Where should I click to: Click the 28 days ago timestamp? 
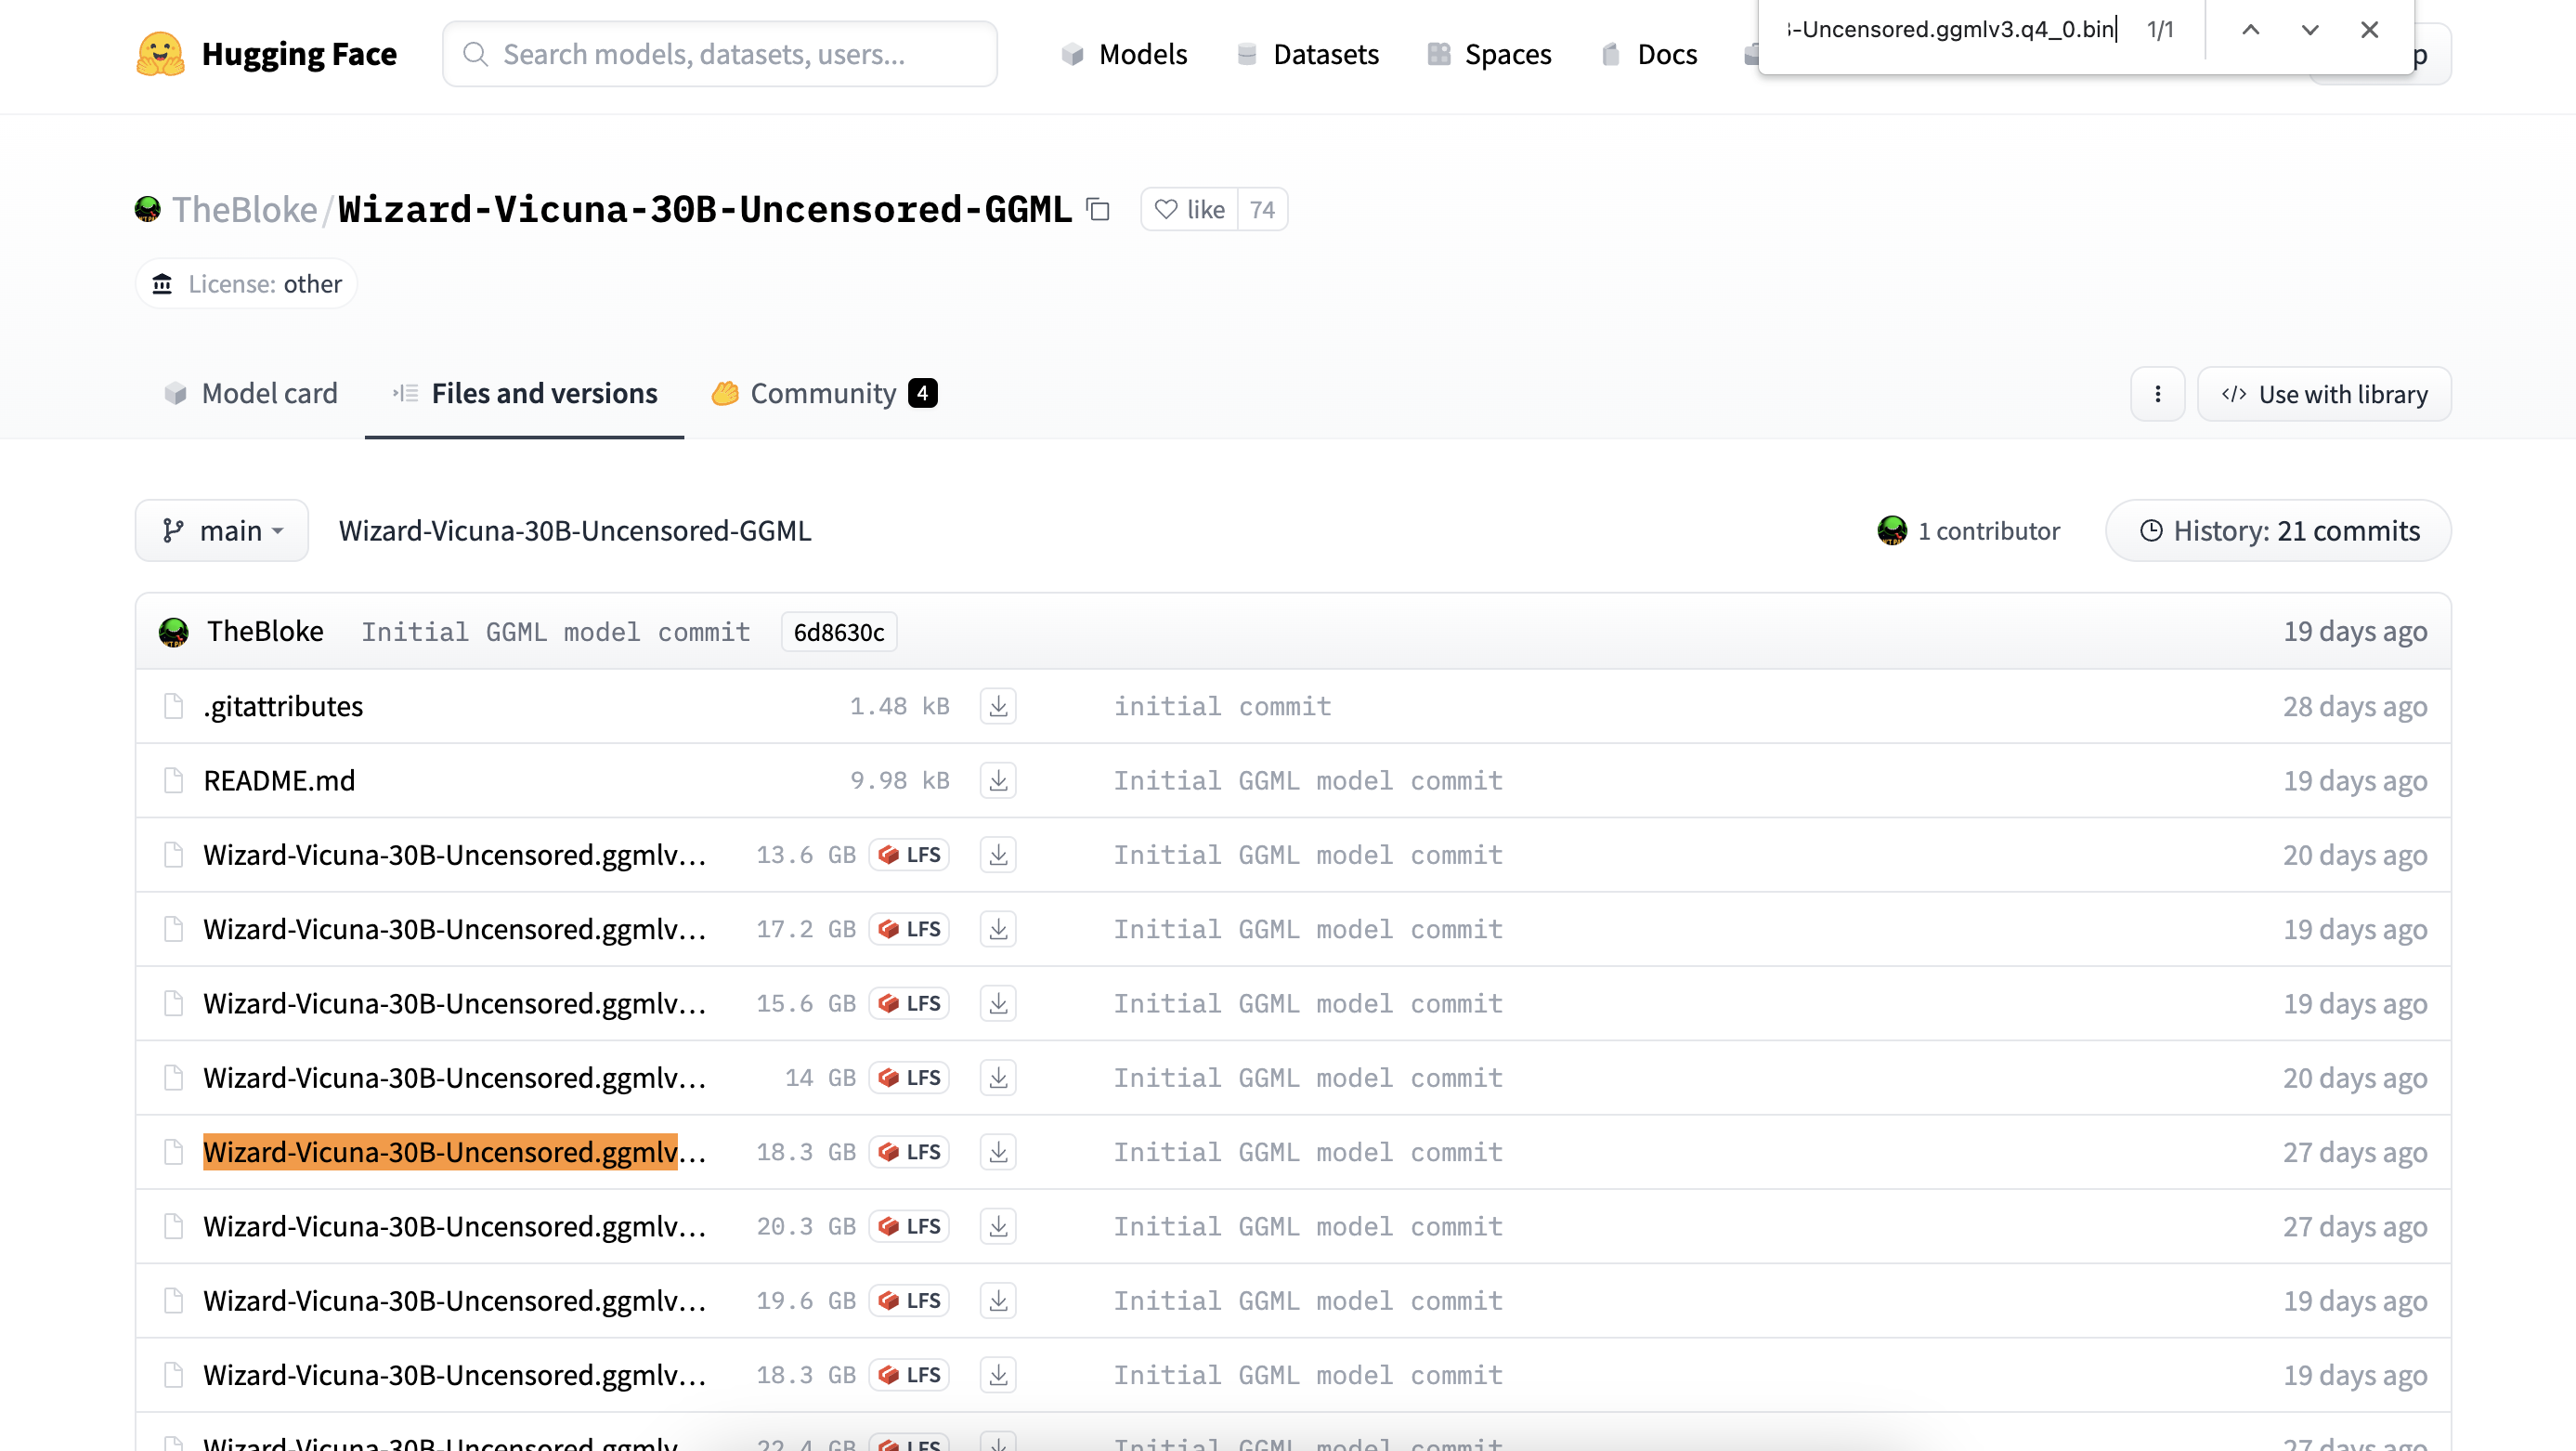coord(2354,706)
